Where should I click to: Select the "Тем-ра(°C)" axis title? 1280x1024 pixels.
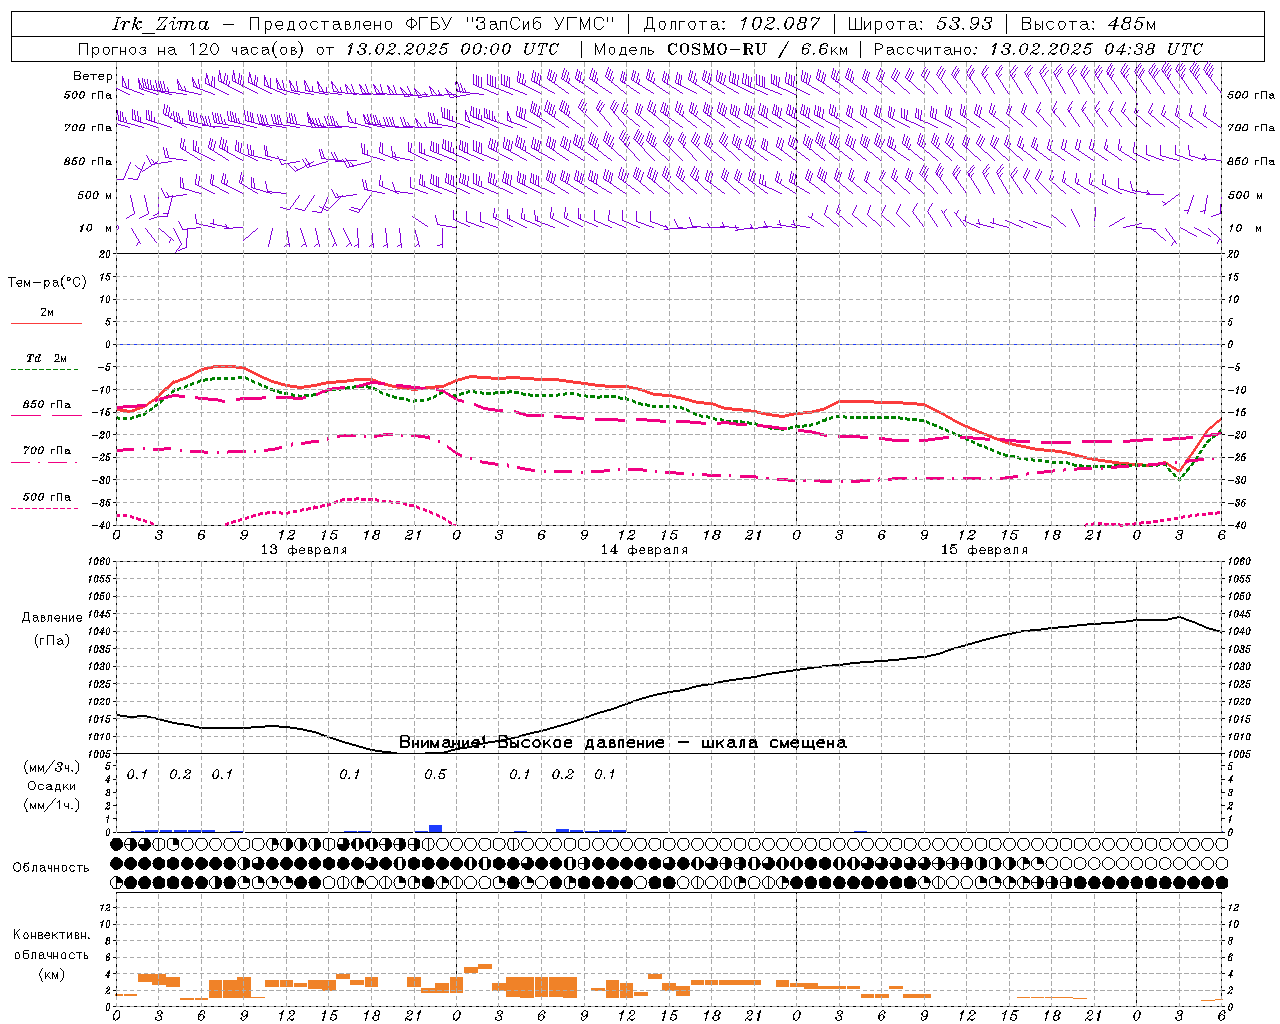click(47, 283)
